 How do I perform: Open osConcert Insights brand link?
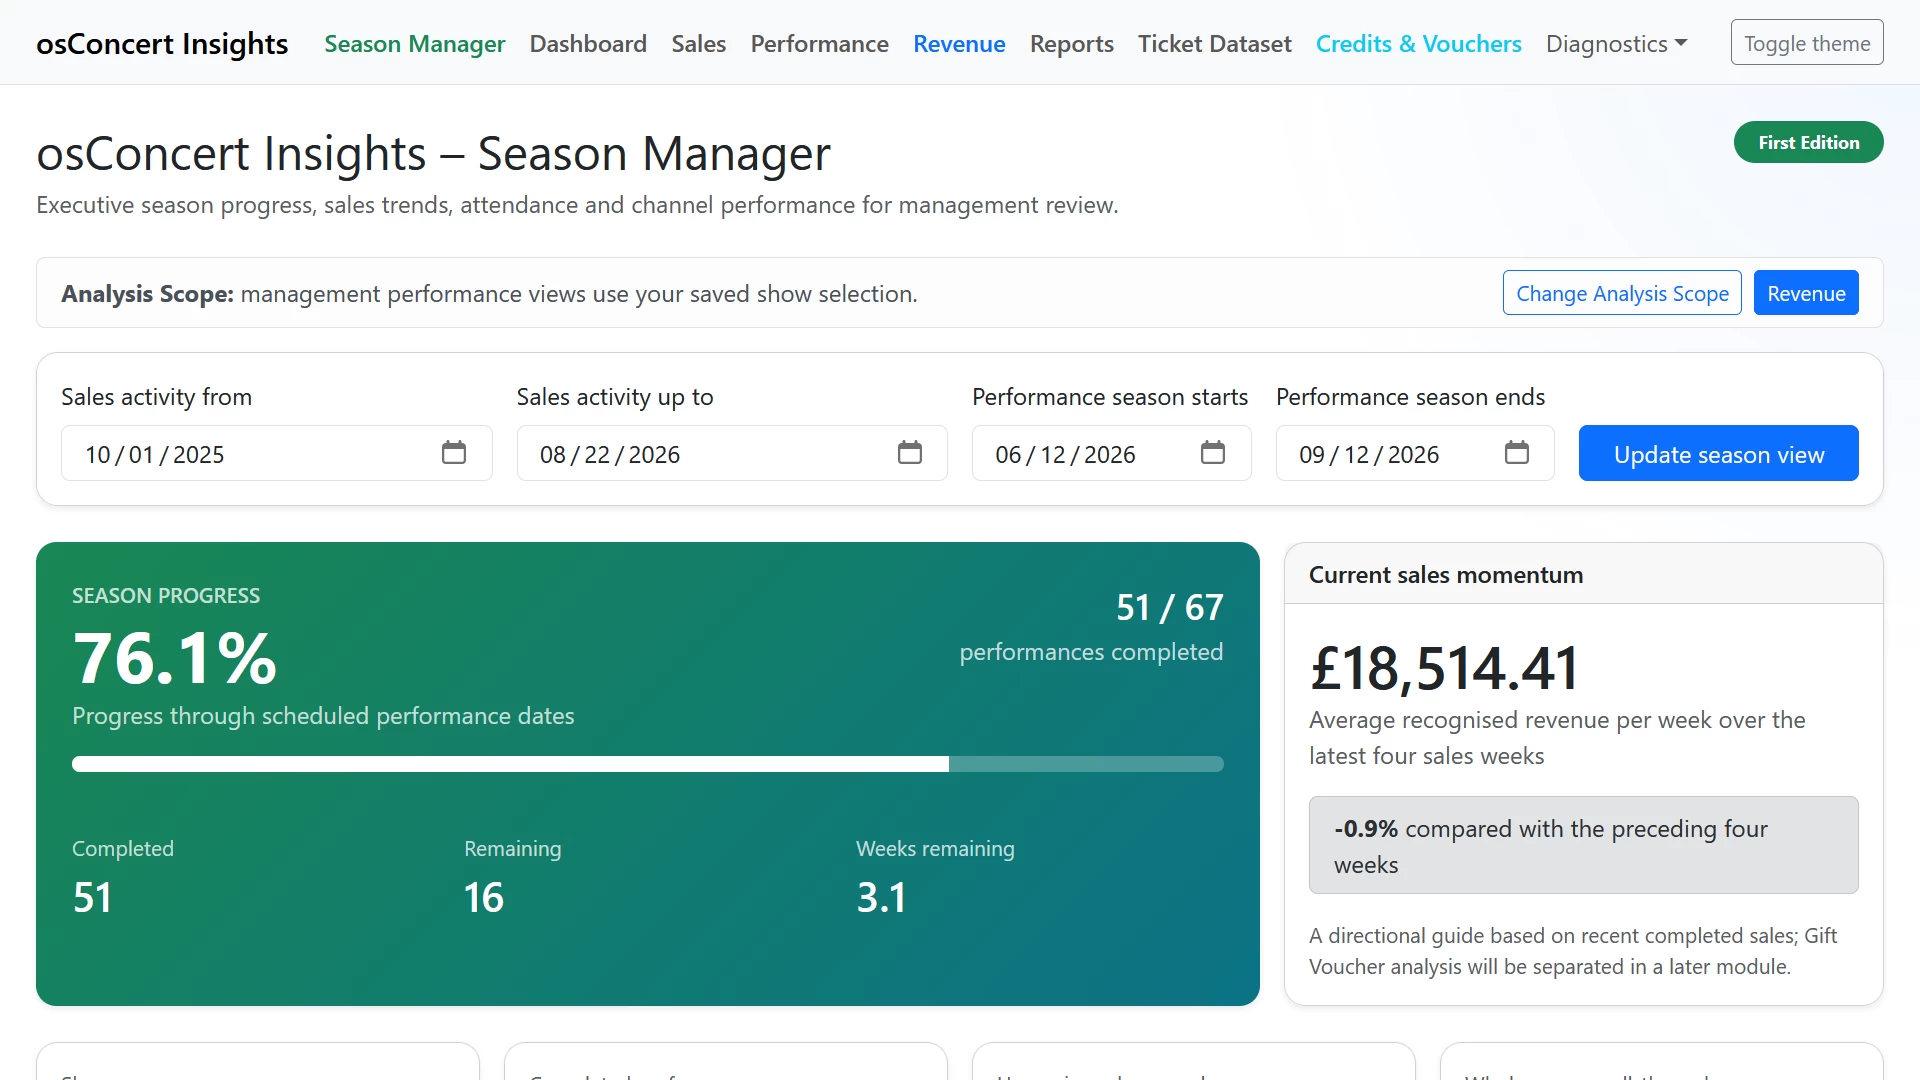(x=162, y=44)
